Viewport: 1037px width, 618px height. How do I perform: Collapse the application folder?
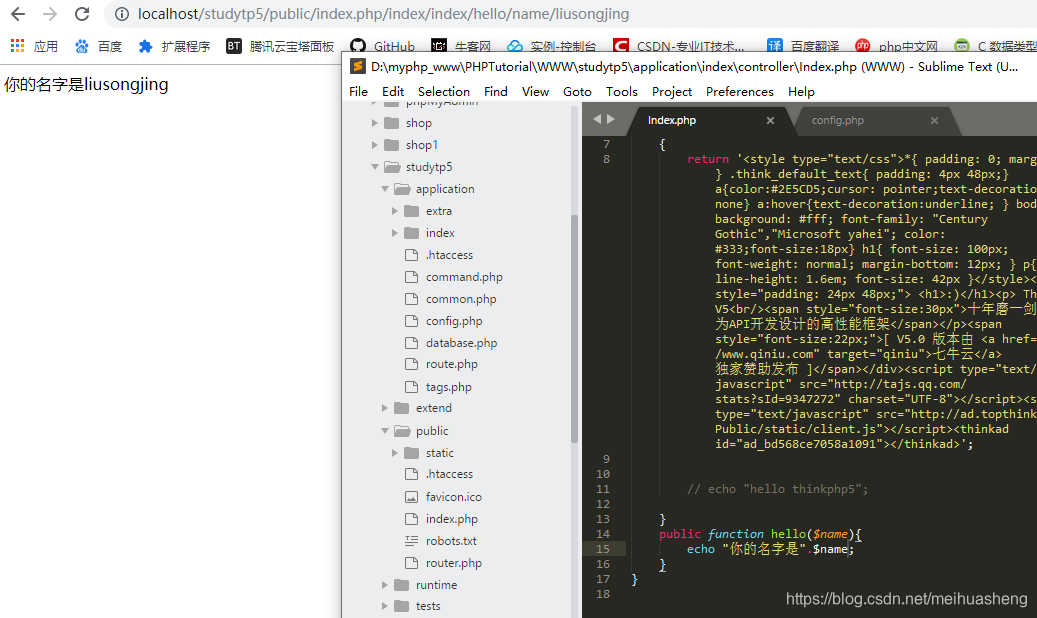pyautogui.click(x=385, y=189)
